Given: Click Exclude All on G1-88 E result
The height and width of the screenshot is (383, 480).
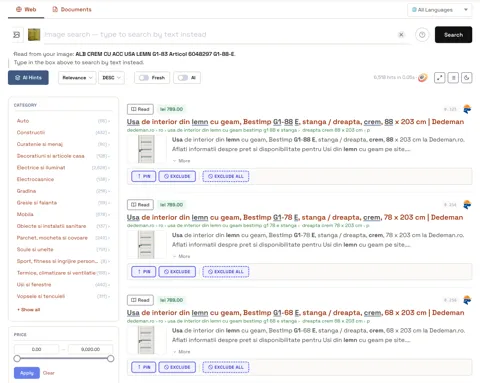Looking at the screenshot, I should (x=226, y=176).
